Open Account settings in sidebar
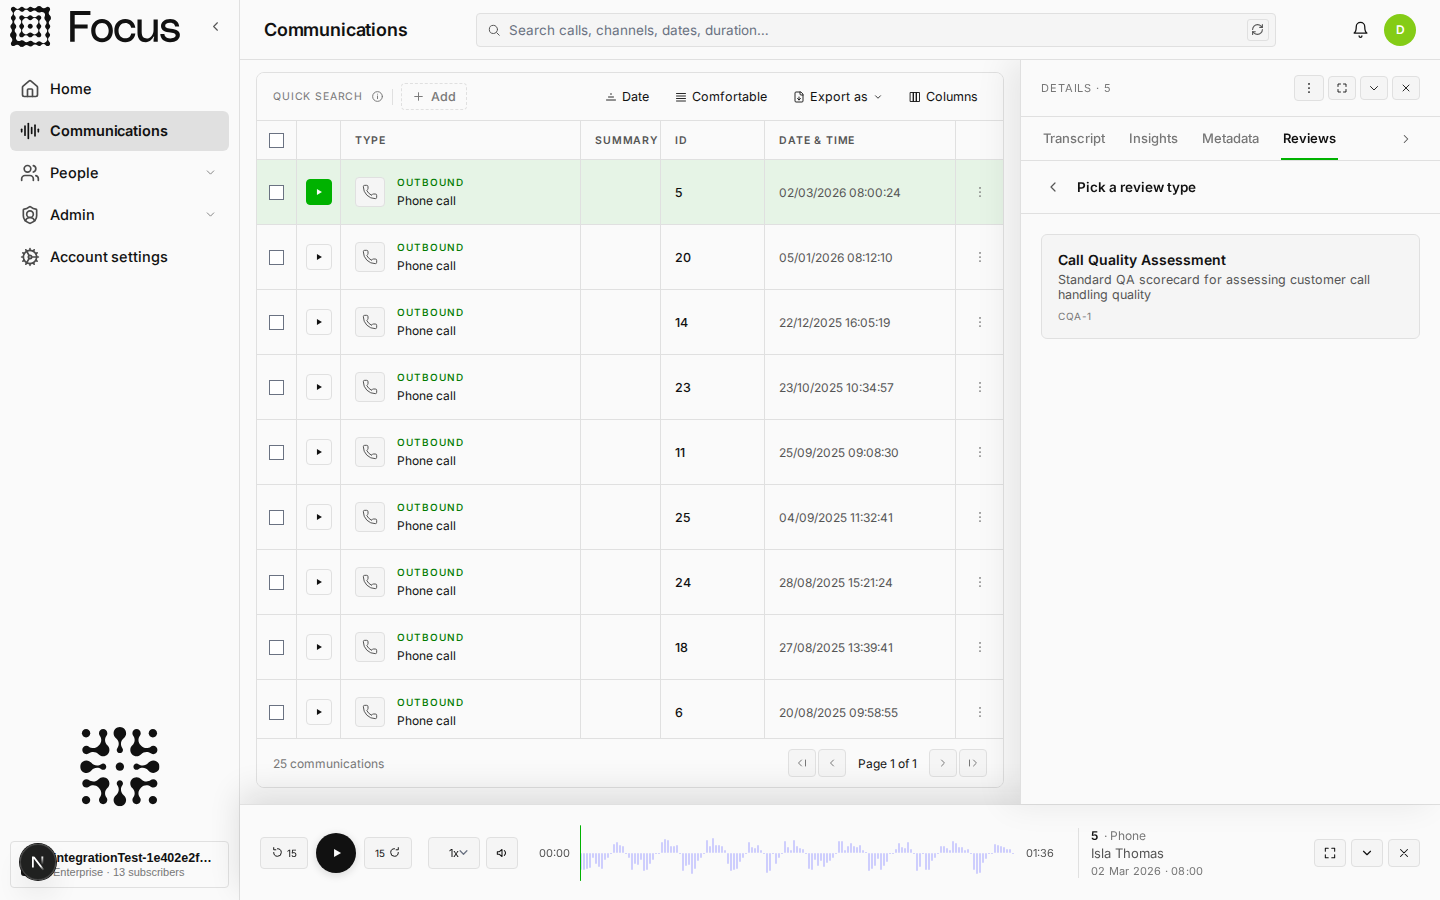The width and height of the screenshot is (1440, 900). (x=119, y=257)
